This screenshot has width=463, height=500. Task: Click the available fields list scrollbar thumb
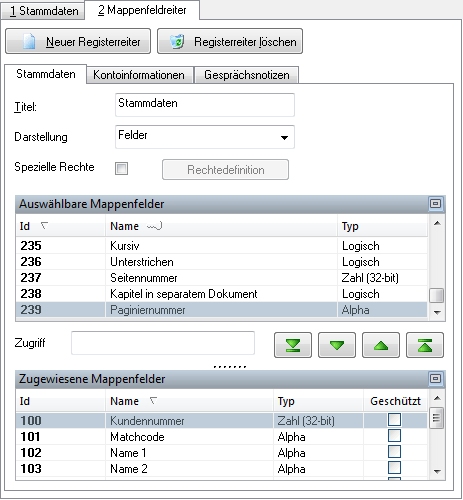[436, 295]
